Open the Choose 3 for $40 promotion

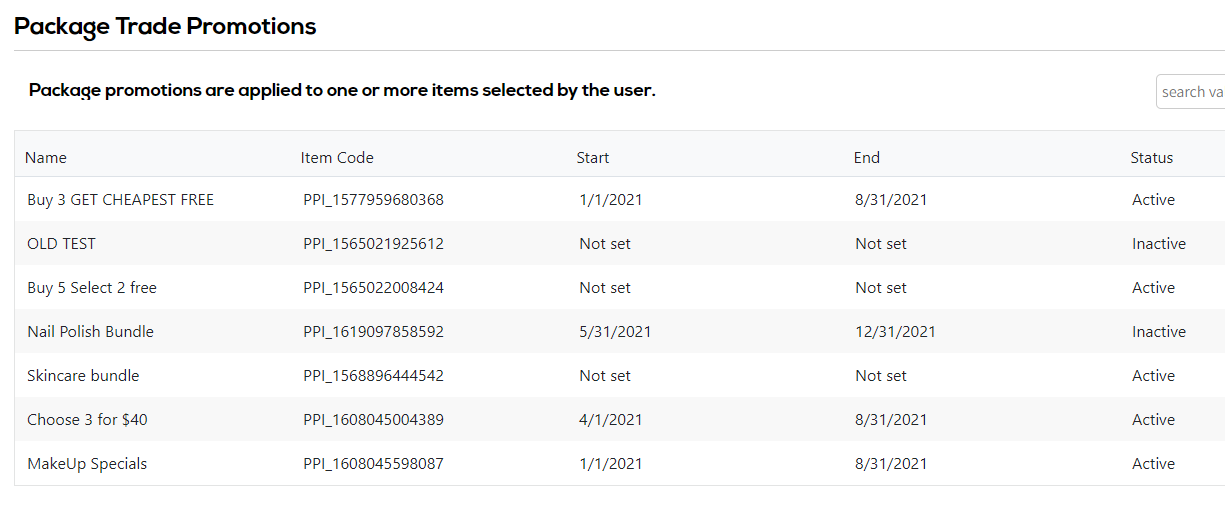[x=87, y=419]
